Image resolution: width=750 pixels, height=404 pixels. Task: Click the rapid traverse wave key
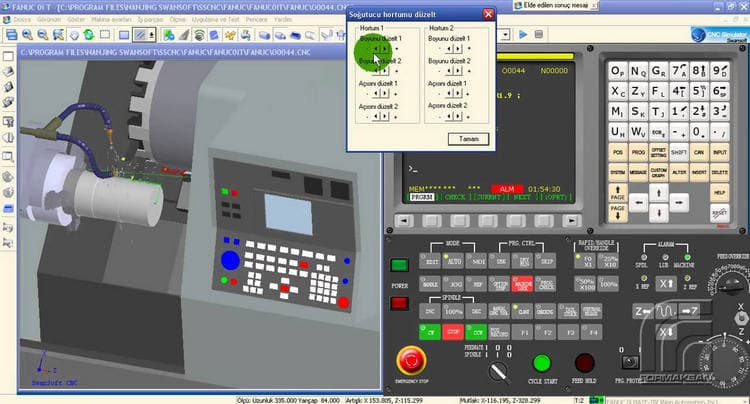(665, 311)
